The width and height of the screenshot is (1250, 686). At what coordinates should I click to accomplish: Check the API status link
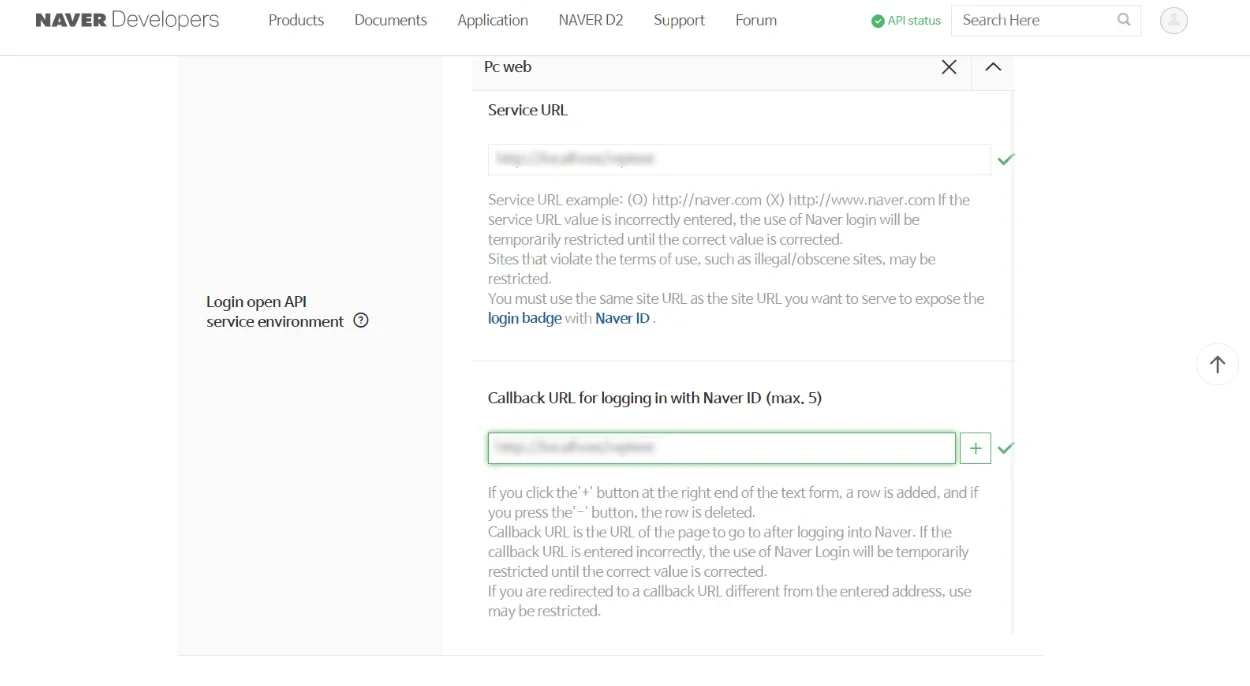(906, 20)
